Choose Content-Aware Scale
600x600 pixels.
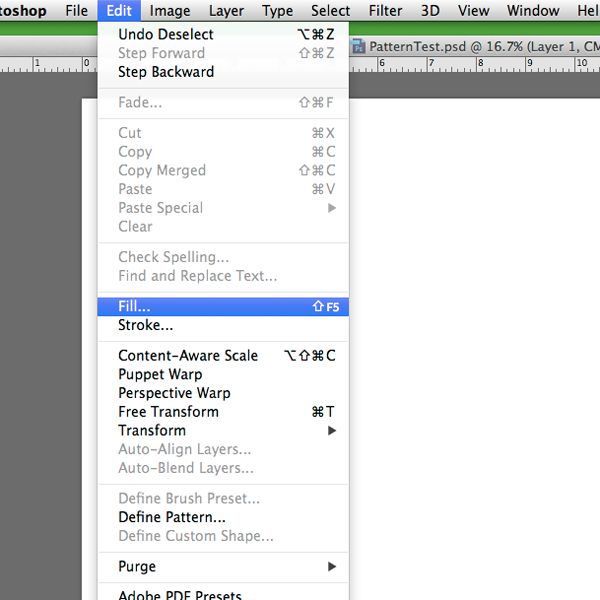223,355
